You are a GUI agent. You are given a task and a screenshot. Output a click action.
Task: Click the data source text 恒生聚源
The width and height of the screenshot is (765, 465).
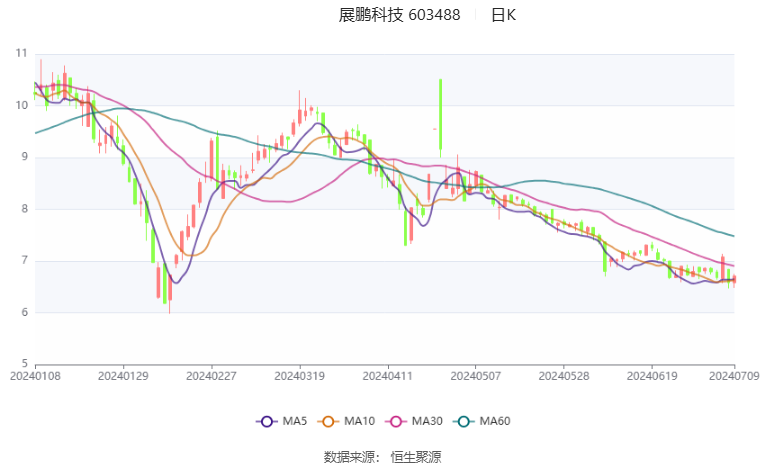(x=416, y=457)
